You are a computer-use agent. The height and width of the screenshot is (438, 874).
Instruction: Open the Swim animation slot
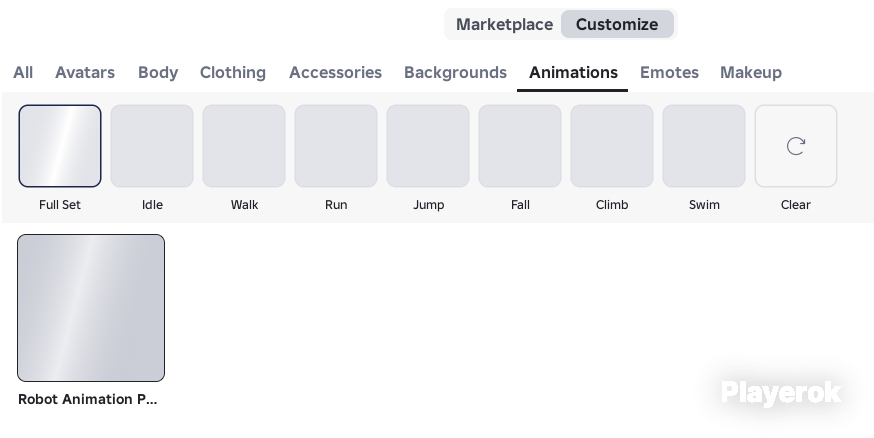[x=704, y=146]
